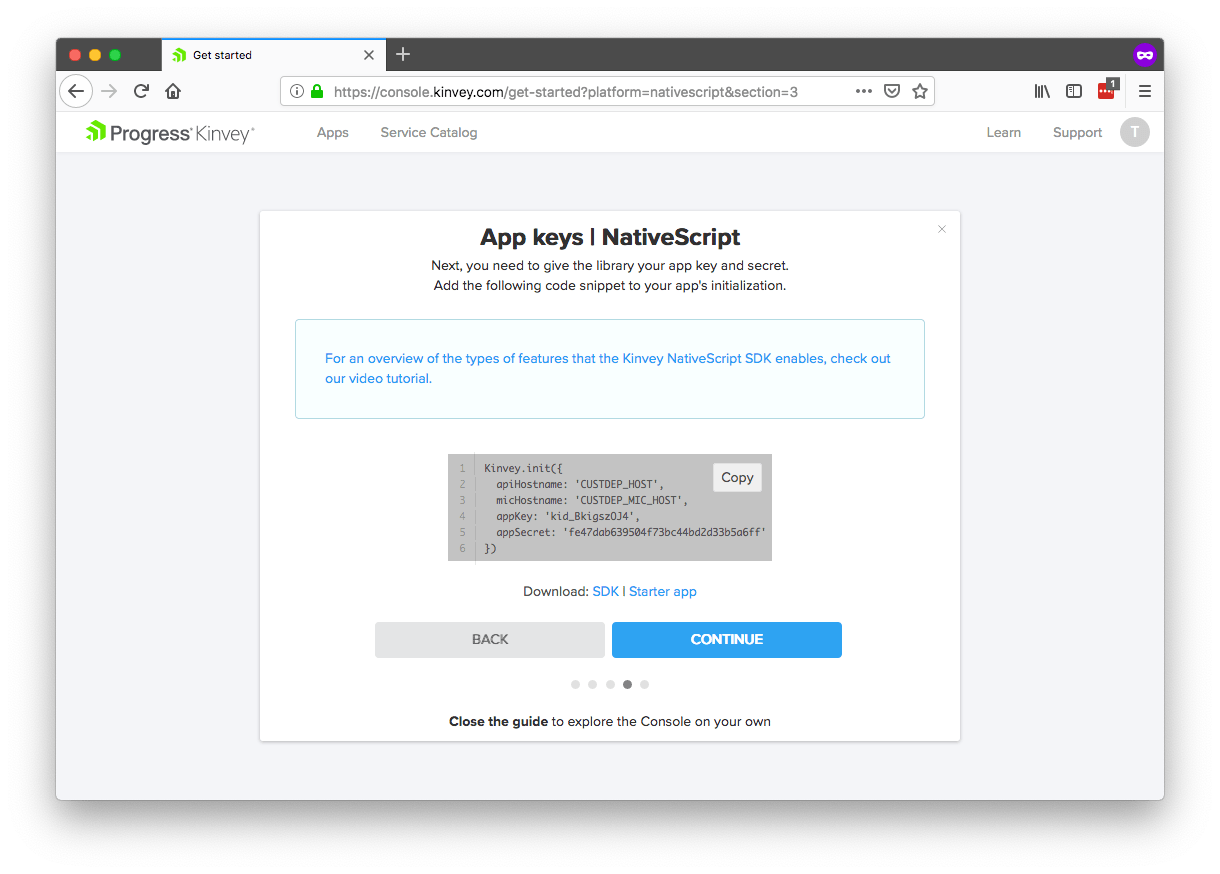Open Service Catalog in the navigation

tap(428, 132)
